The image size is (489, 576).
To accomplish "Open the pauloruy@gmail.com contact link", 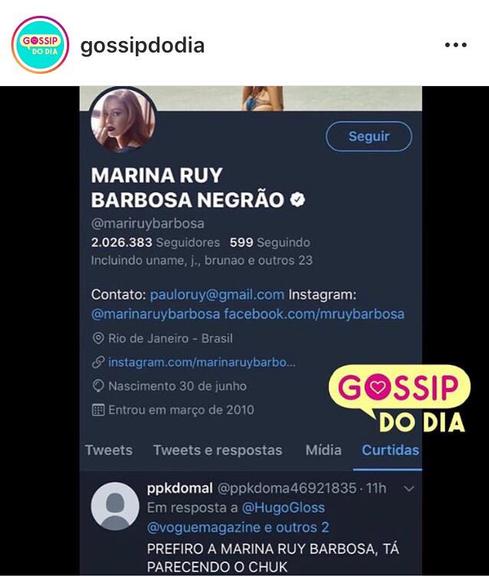I will click(x=217, y=295).
